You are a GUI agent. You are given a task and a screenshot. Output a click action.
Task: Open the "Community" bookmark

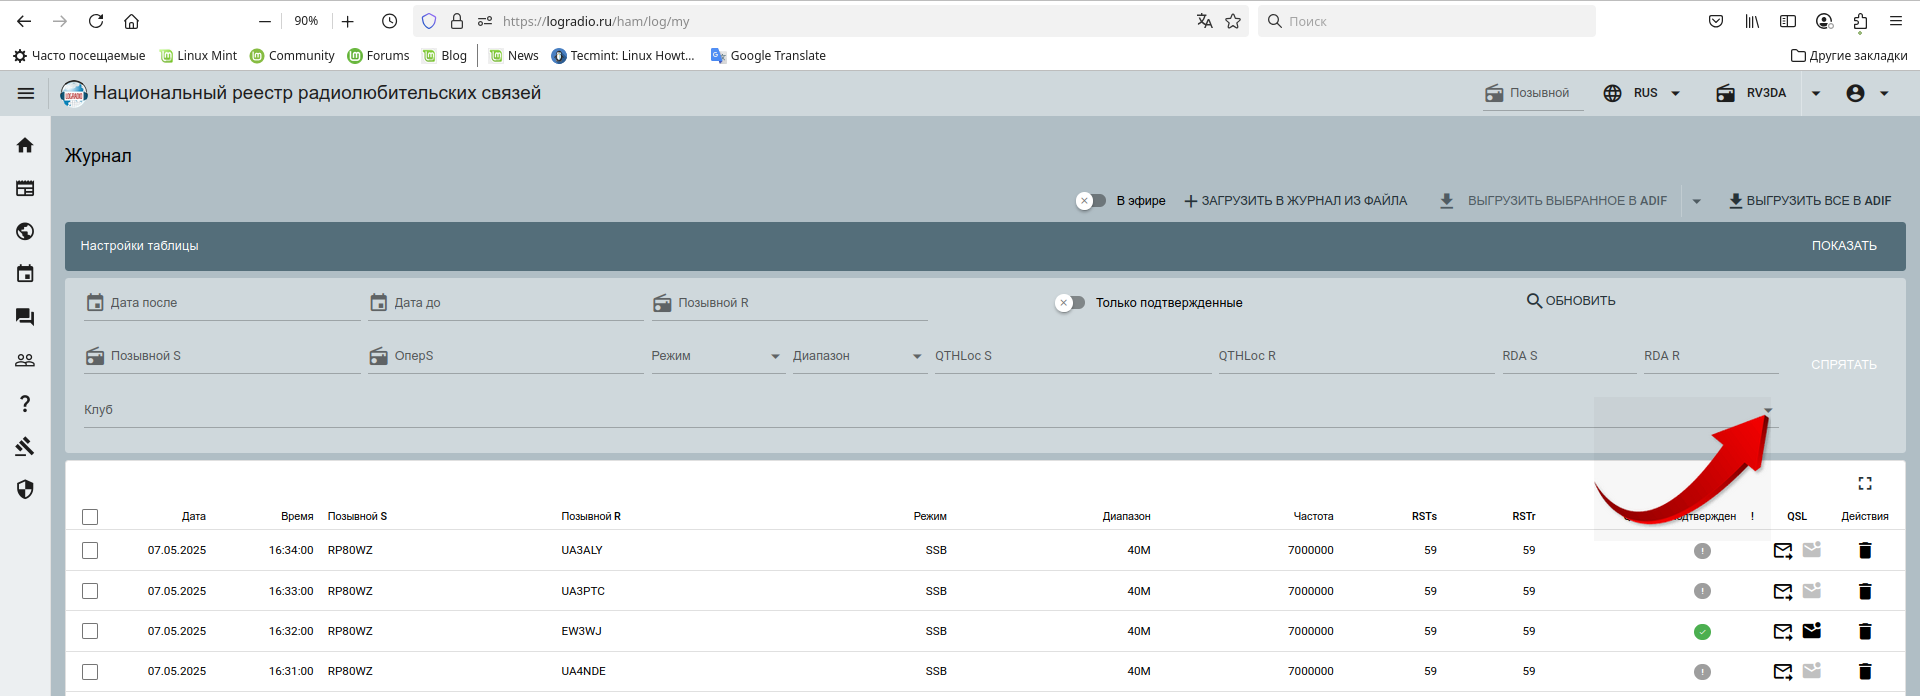[292, 56]
